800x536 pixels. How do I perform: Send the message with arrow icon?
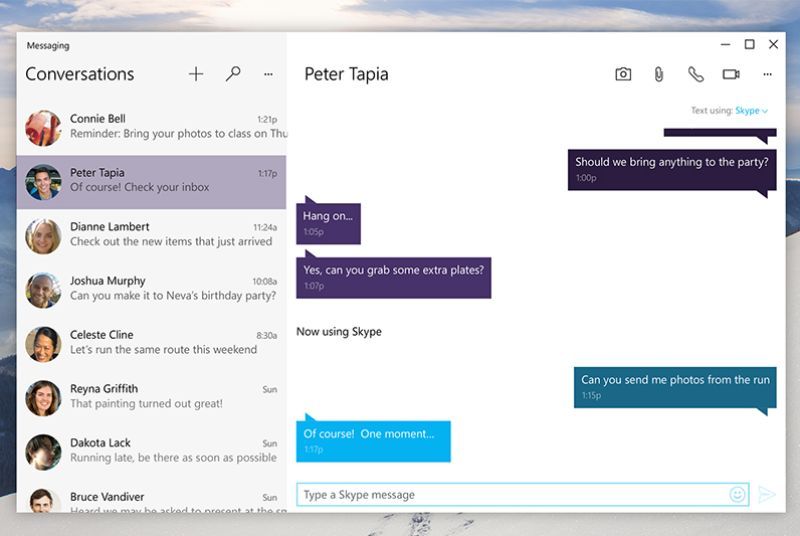767,494
